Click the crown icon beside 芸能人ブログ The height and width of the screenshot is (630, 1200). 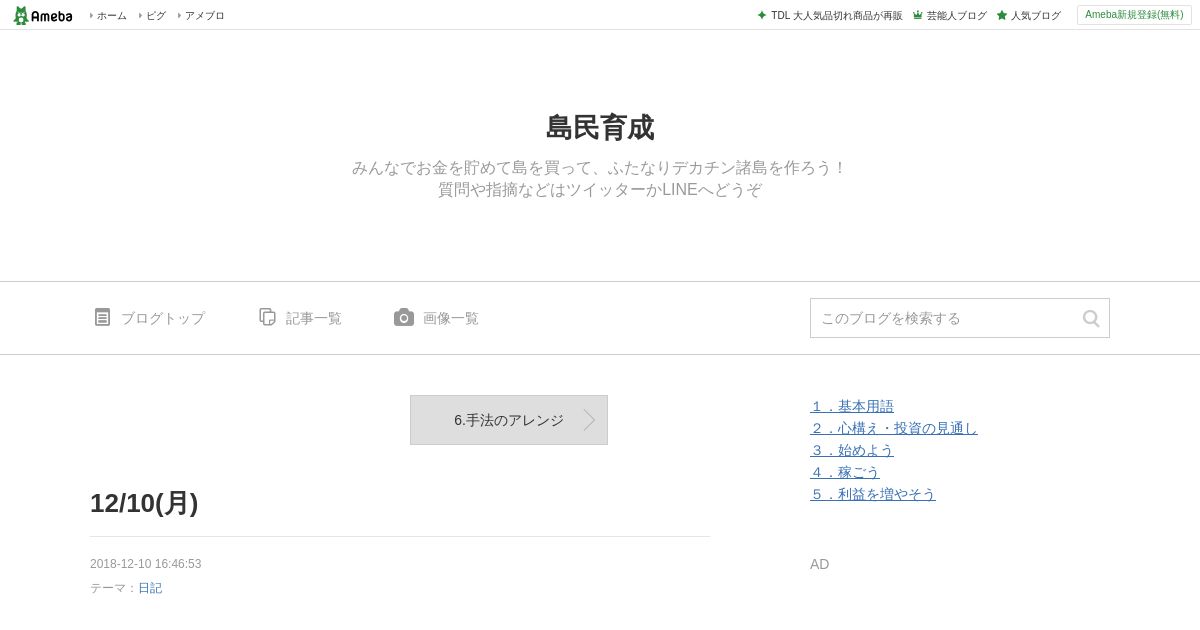tap(918, 15)
